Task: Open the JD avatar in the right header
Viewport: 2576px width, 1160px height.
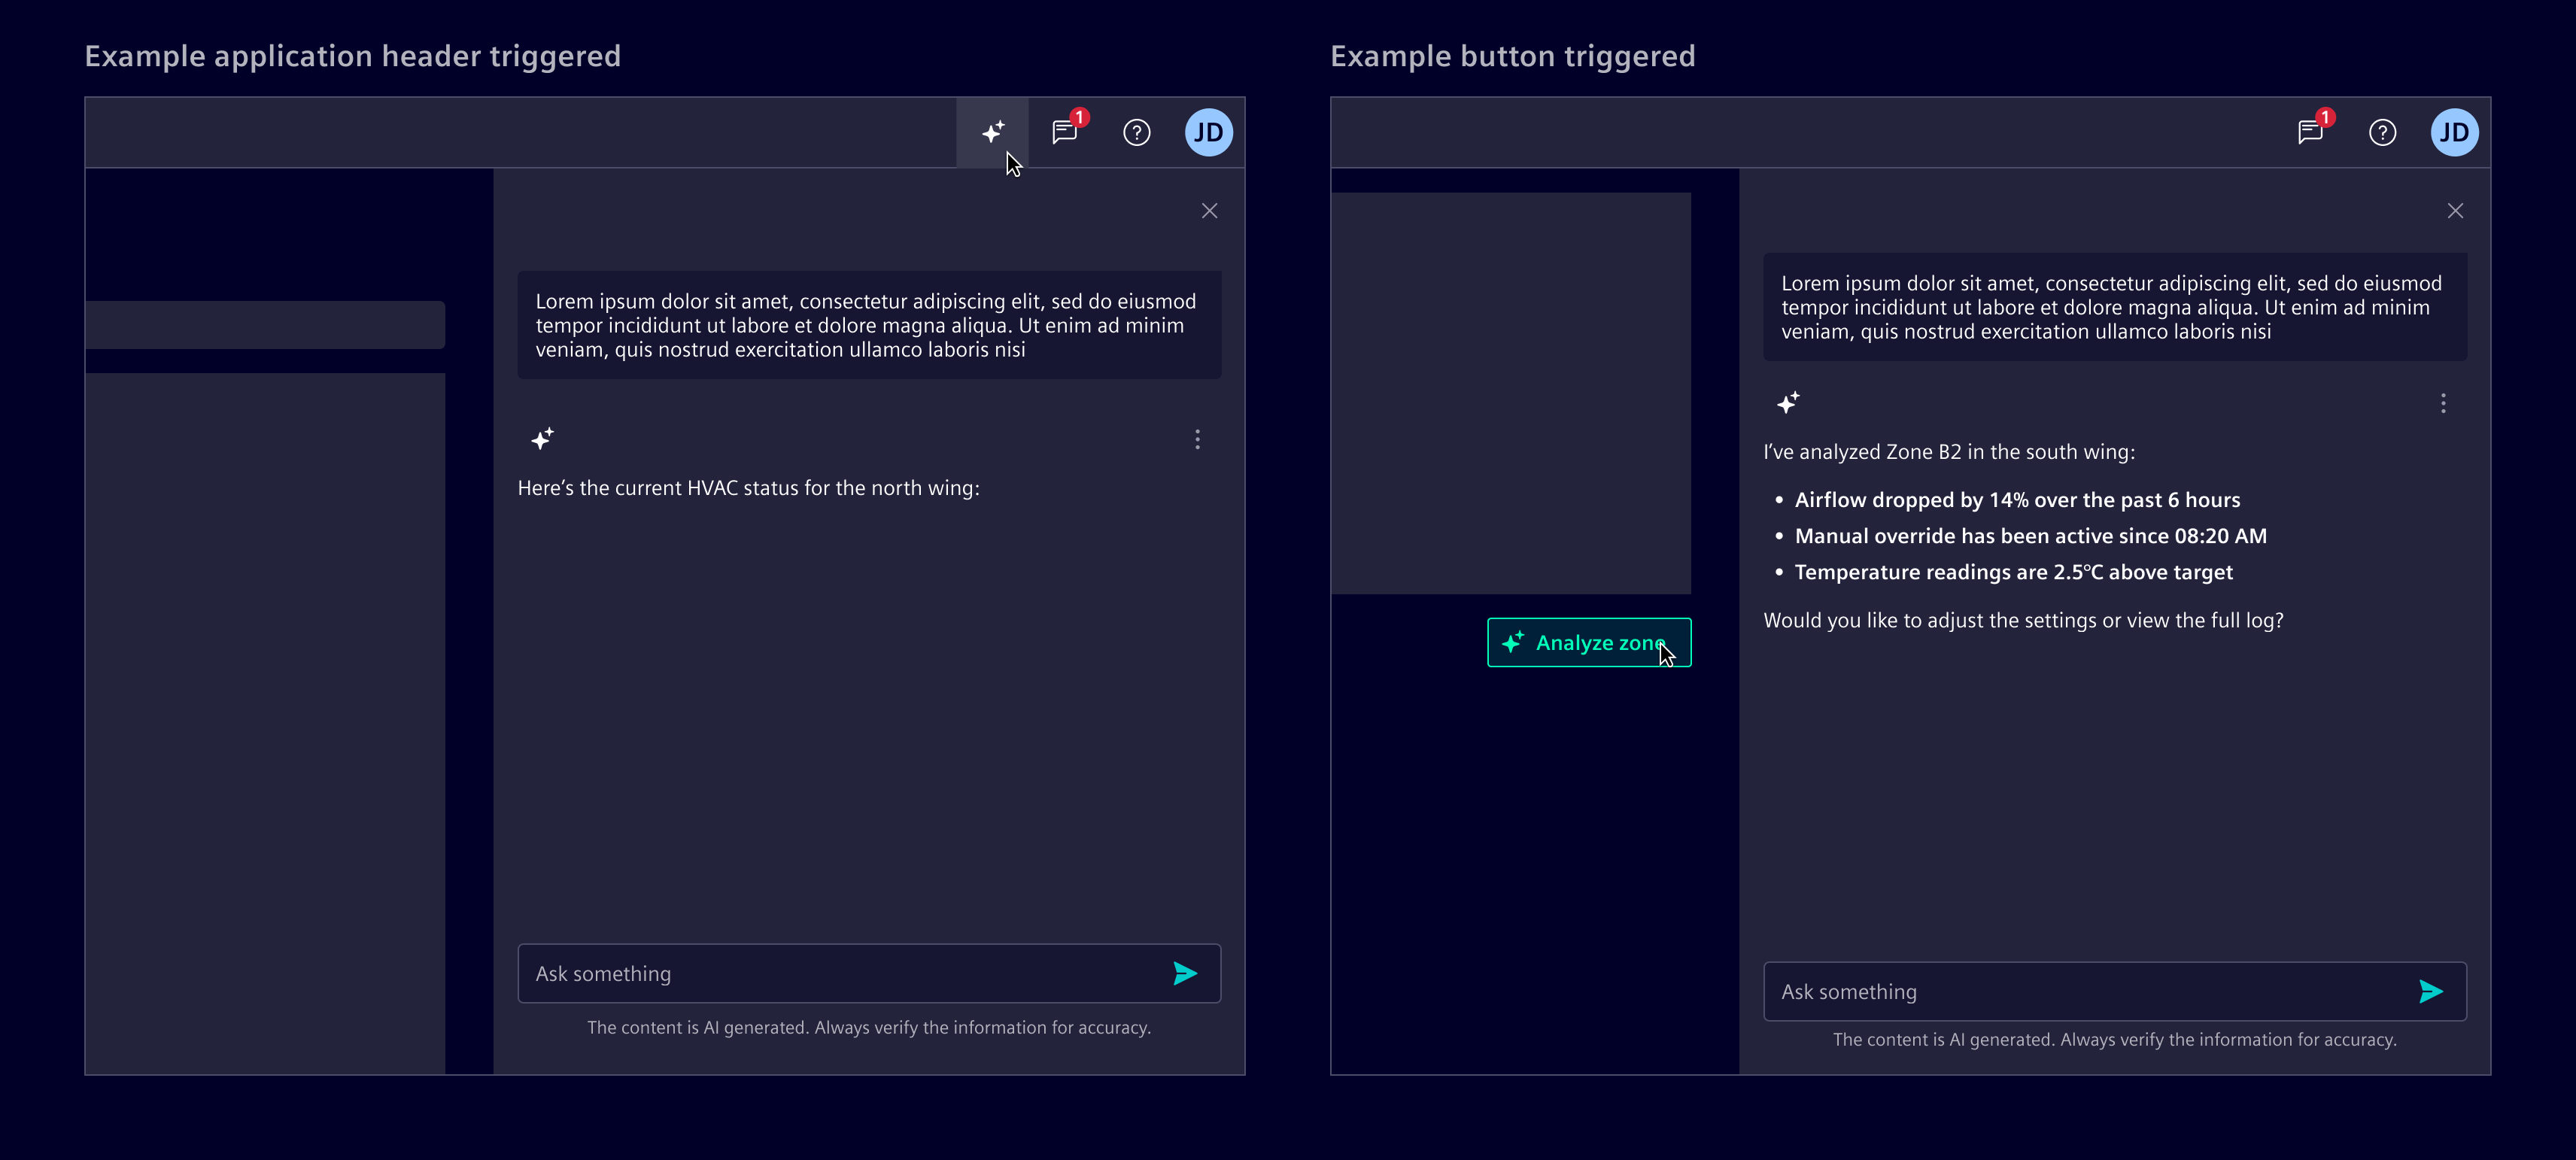Action: pos(2455,132)
